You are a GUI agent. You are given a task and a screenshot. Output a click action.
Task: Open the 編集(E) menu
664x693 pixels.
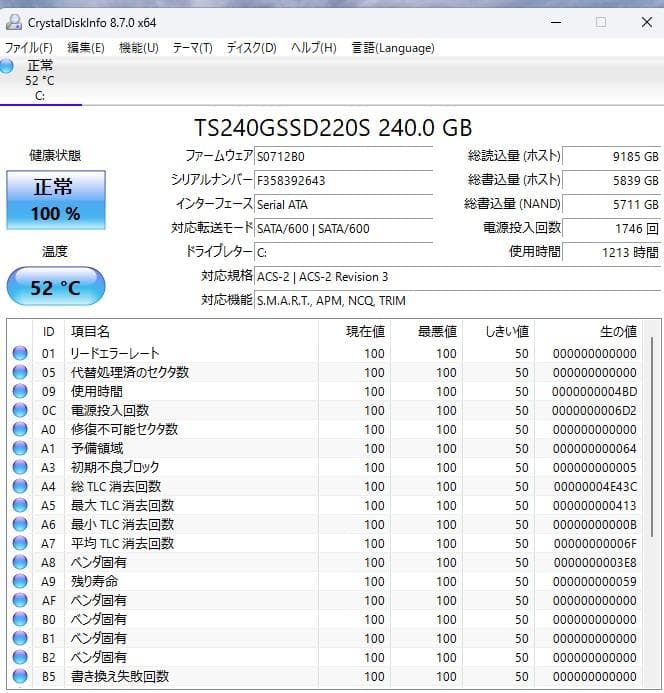86,48
